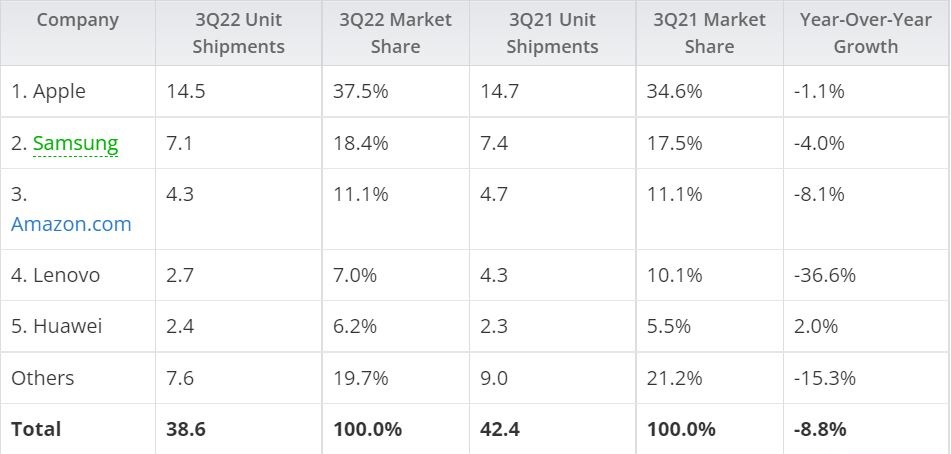Screen dimensions: 951x454
Task: Click the Huawei company cell
Action: pyautogui.click(x=56, y=326)
